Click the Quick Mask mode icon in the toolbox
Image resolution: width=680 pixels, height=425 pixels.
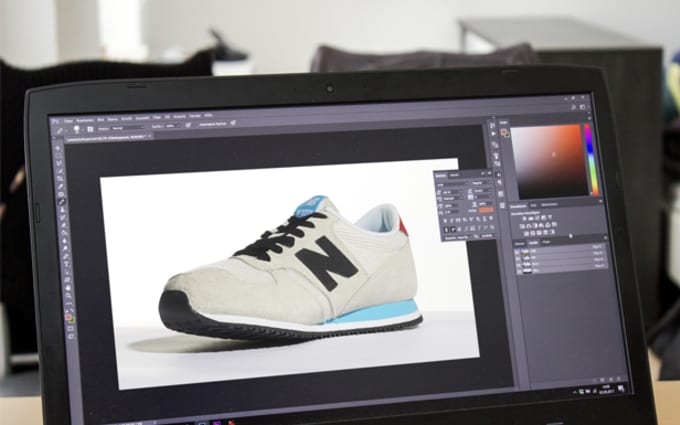pos(70,328)
